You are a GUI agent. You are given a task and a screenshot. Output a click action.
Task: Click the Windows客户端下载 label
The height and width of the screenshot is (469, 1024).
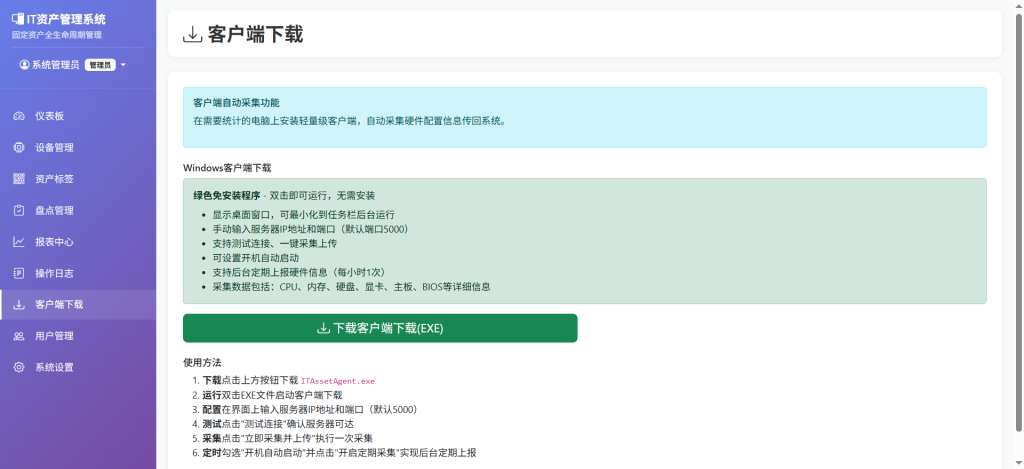point(227,168)
